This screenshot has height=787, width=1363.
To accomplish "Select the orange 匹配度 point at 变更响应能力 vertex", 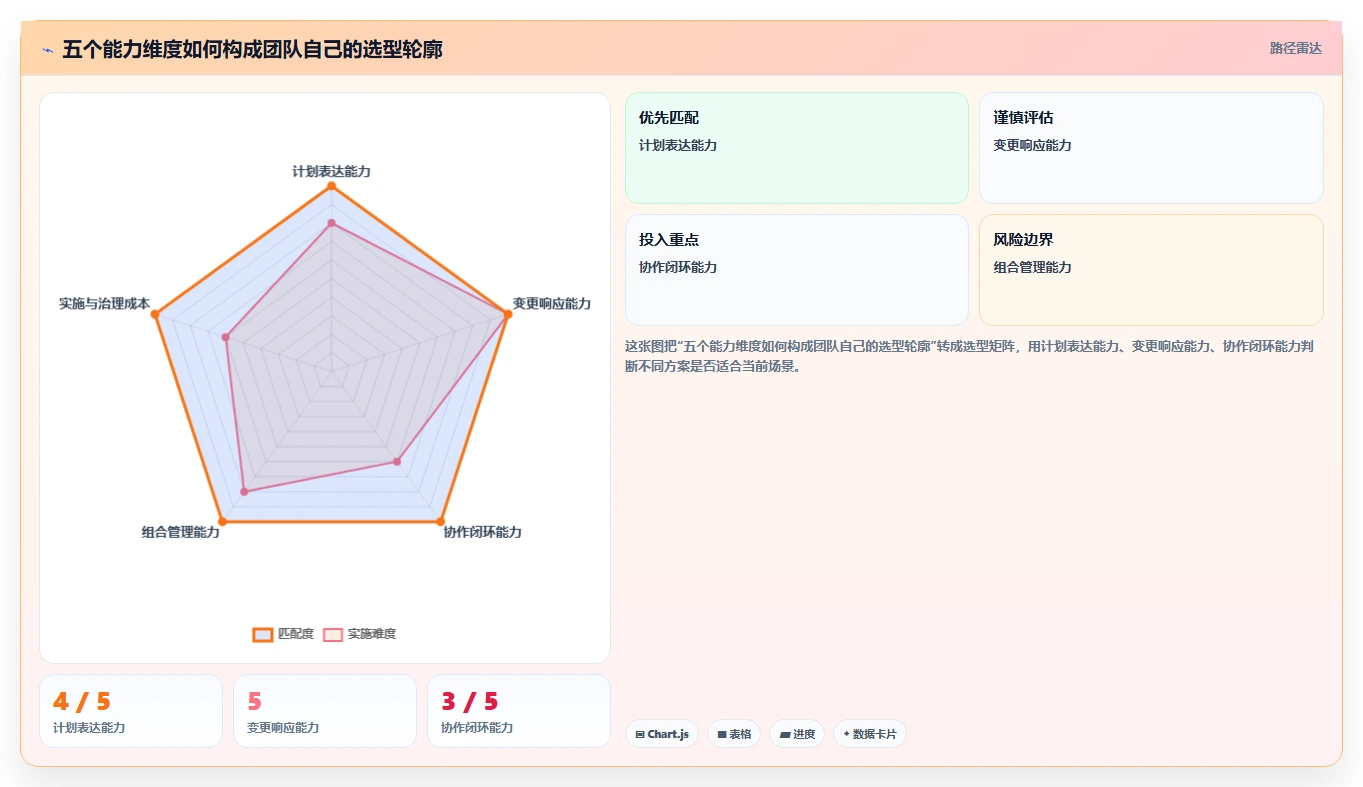I will click(508, 314).
